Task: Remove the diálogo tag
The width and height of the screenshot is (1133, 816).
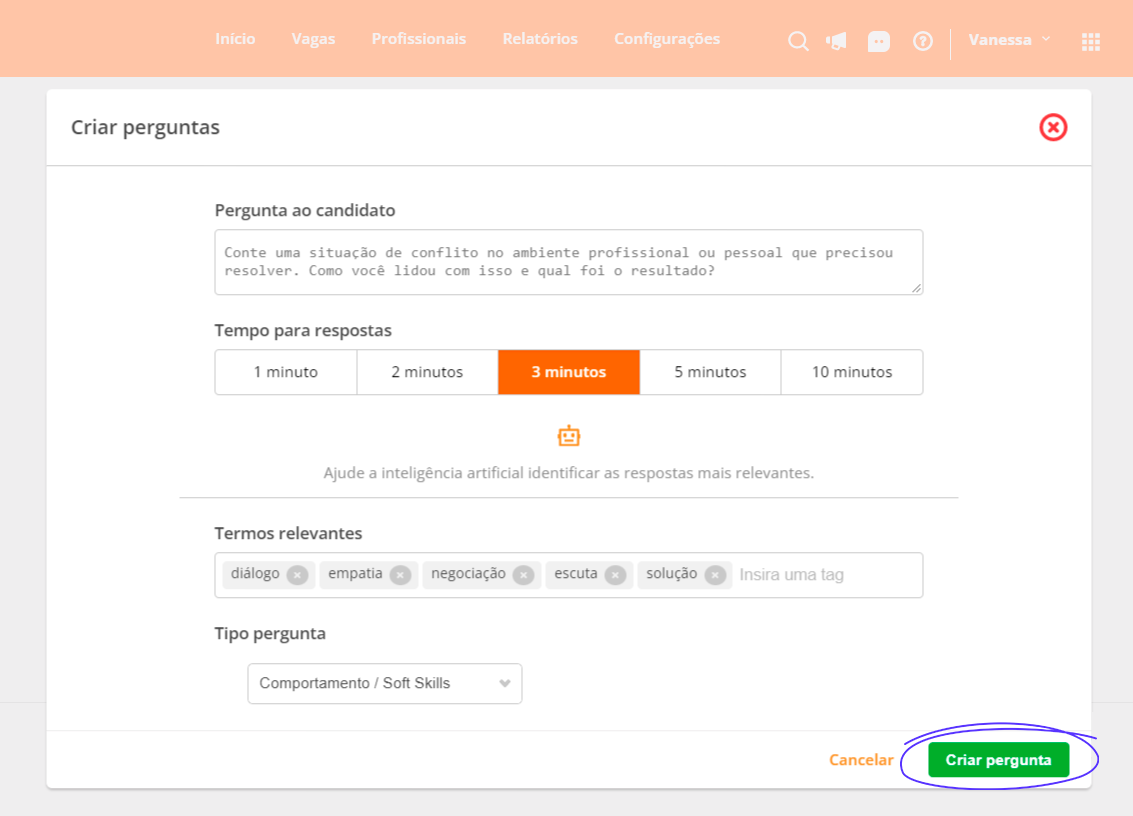Action: tap(297, 575)
